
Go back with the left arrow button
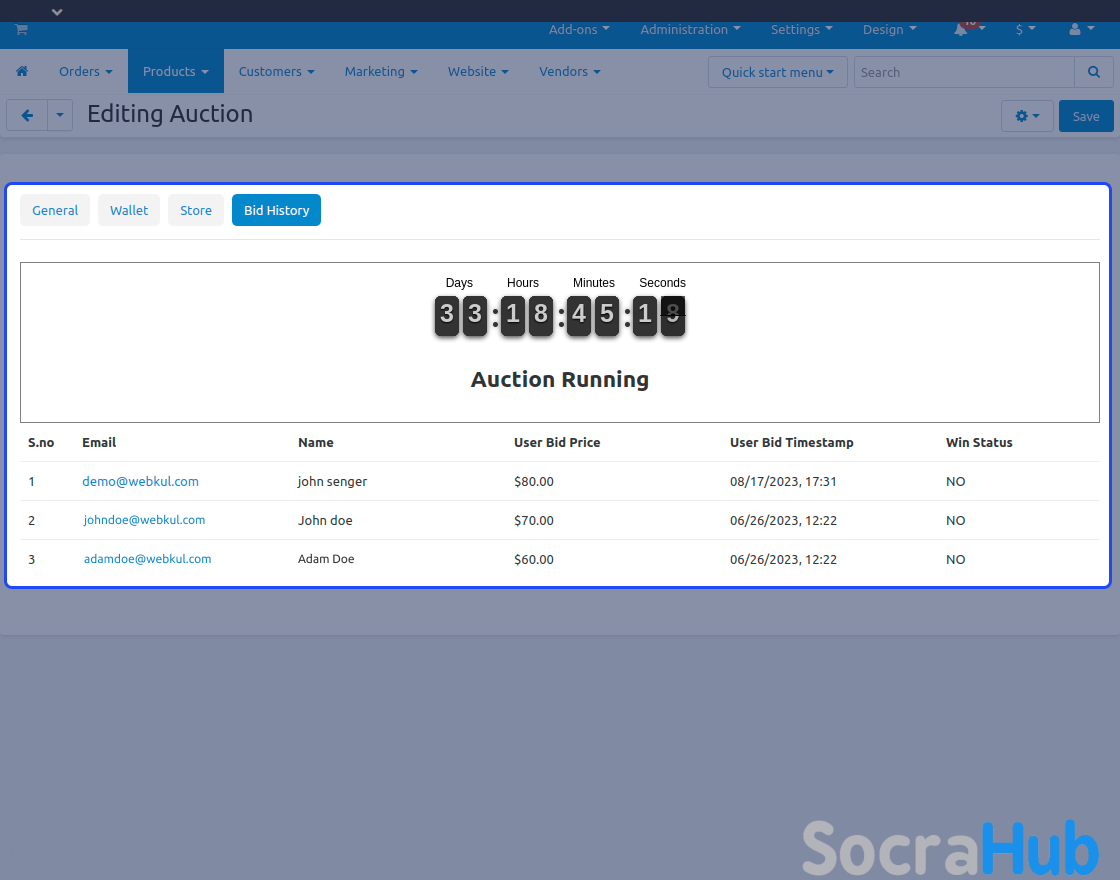(27, 115)
